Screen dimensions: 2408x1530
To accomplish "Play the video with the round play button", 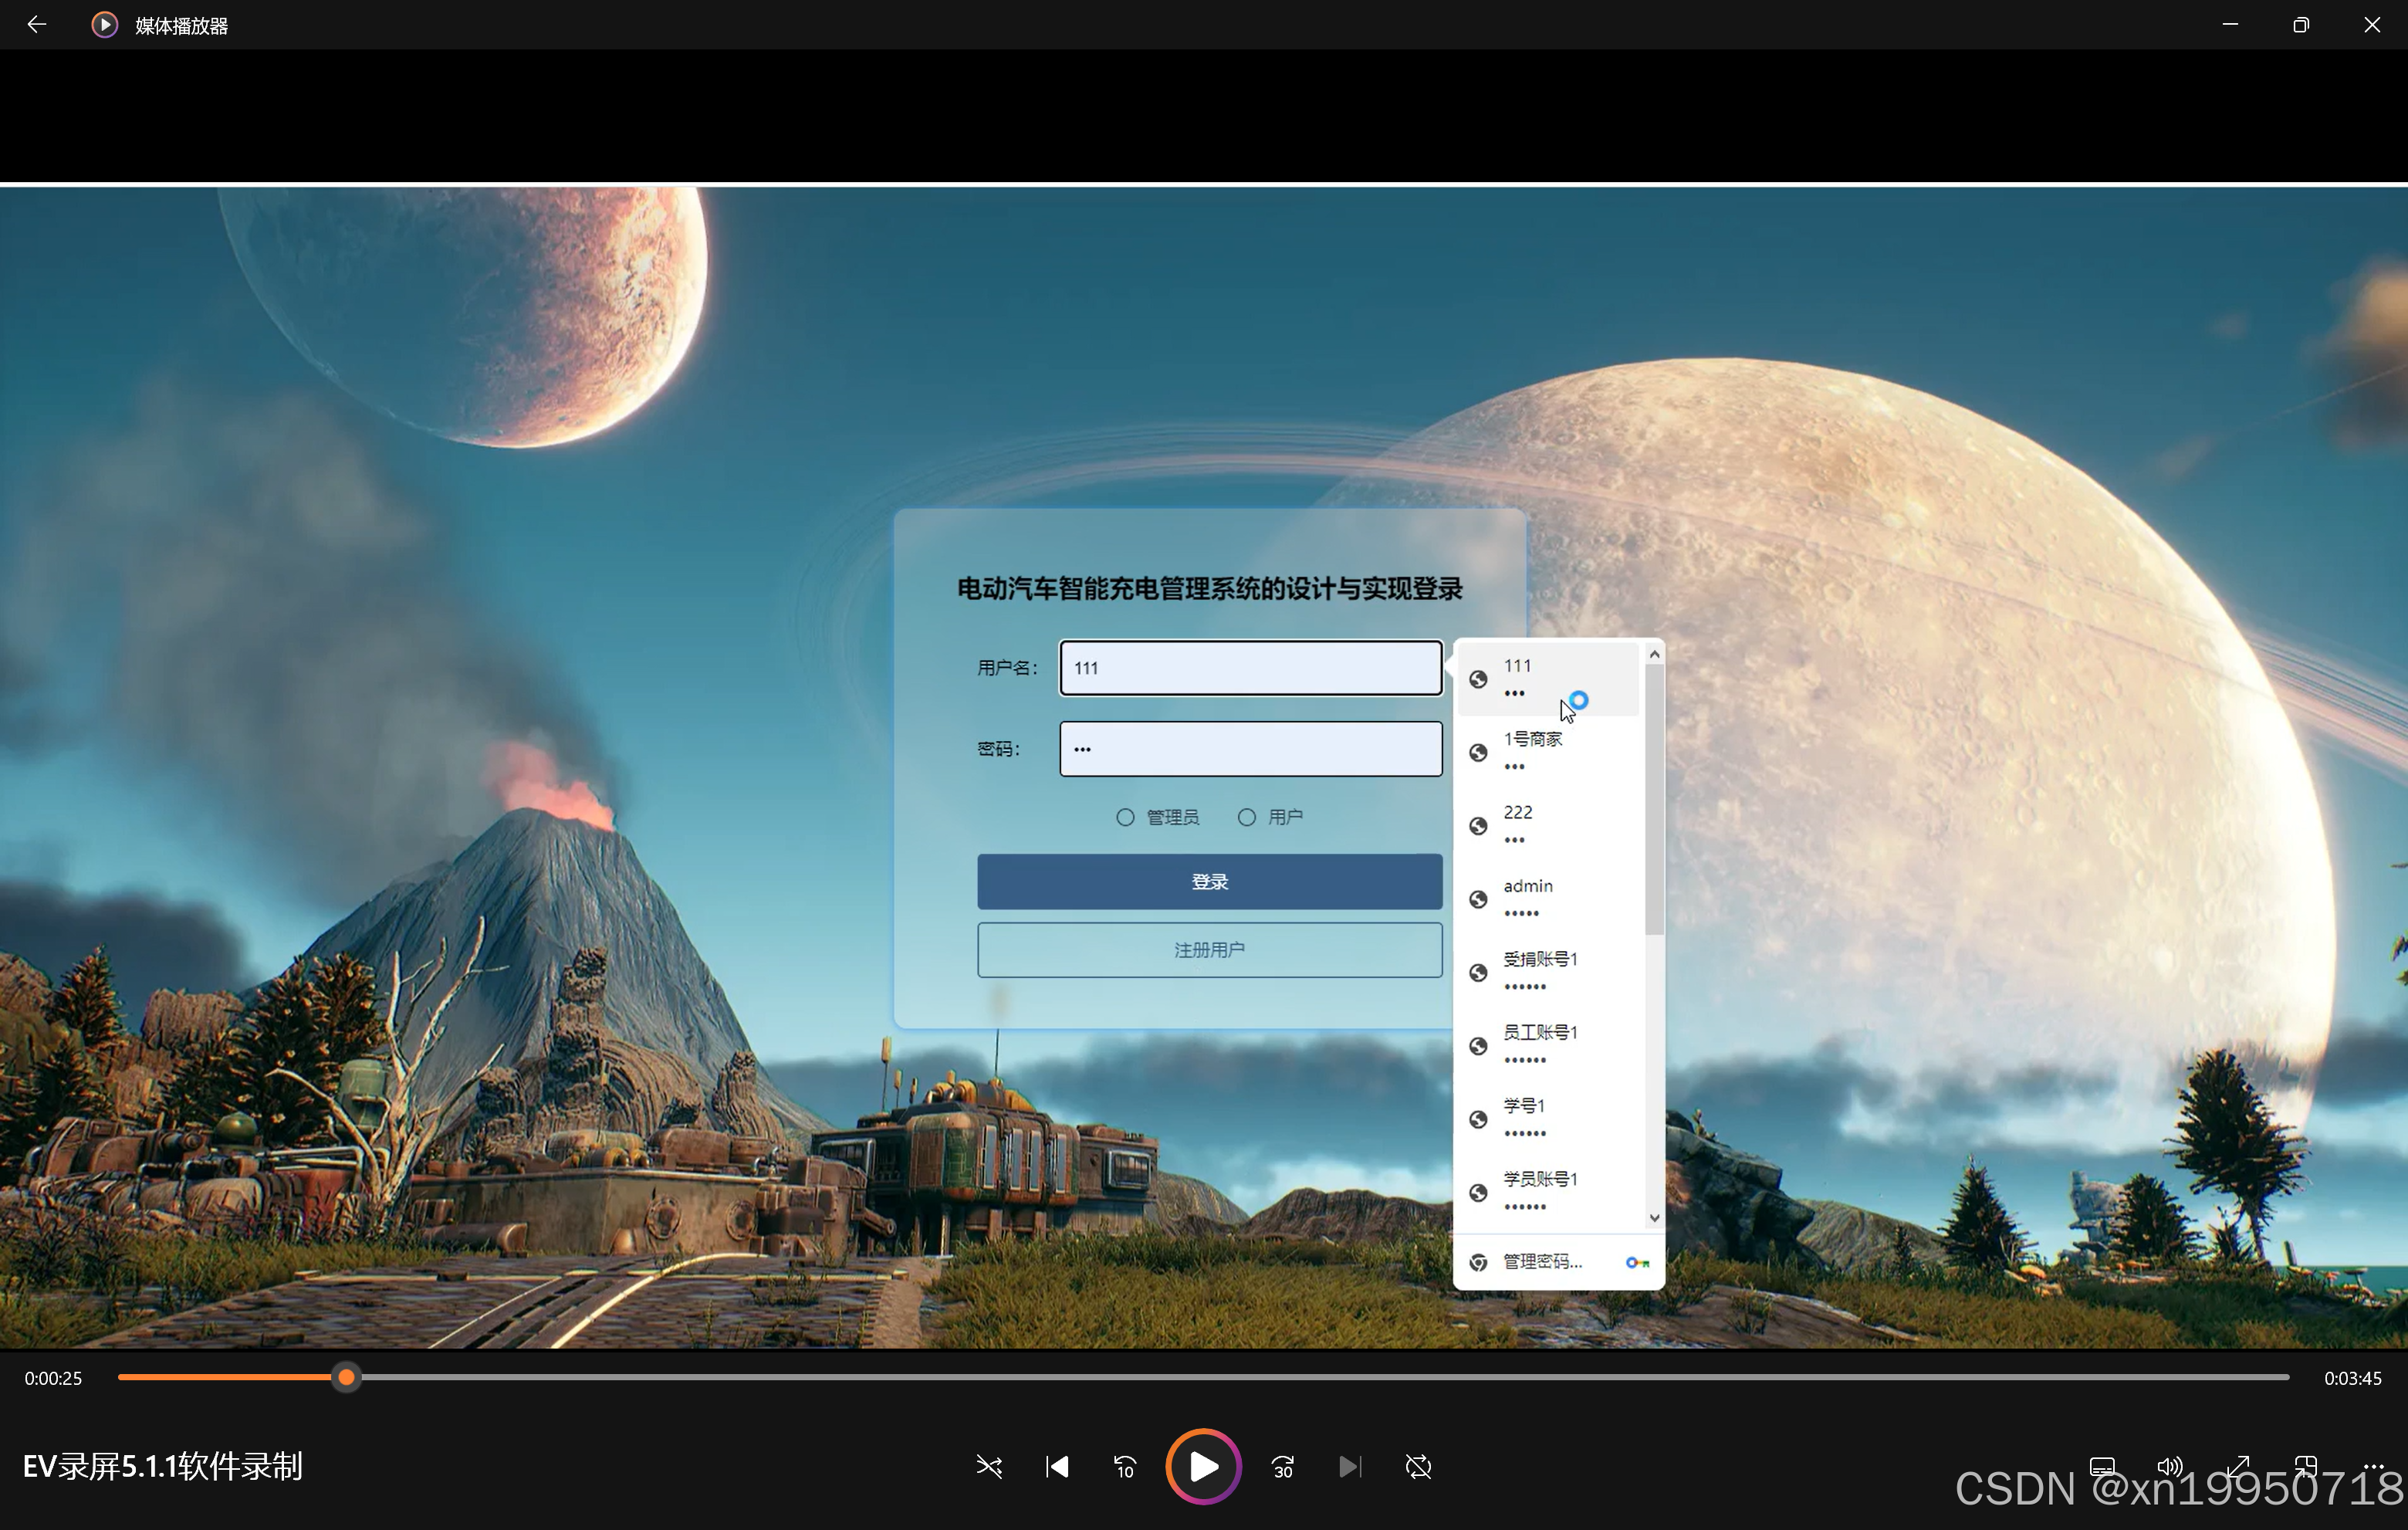I will click(x=1203, y=1467).
